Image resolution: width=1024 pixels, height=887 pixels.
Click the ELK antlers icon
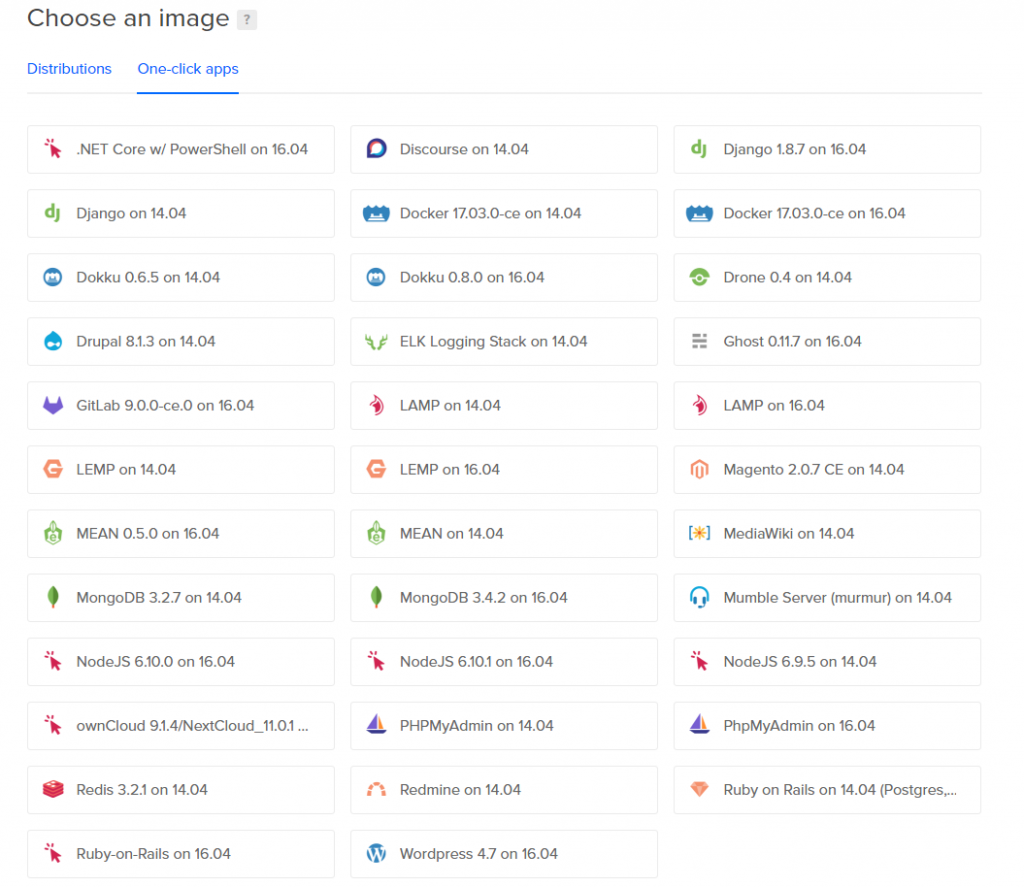coord(376,342)
